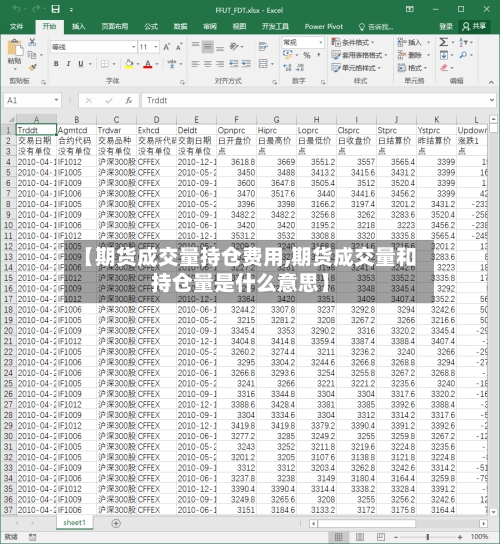Viewport: 500px width, 544px height.
Task: Click the center align icon
Action: click(207, 64)
